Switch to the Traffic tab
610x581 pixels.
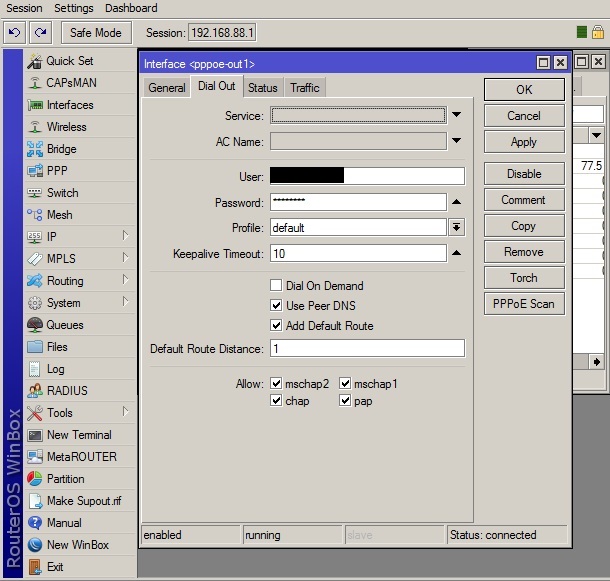pos(305,88)
